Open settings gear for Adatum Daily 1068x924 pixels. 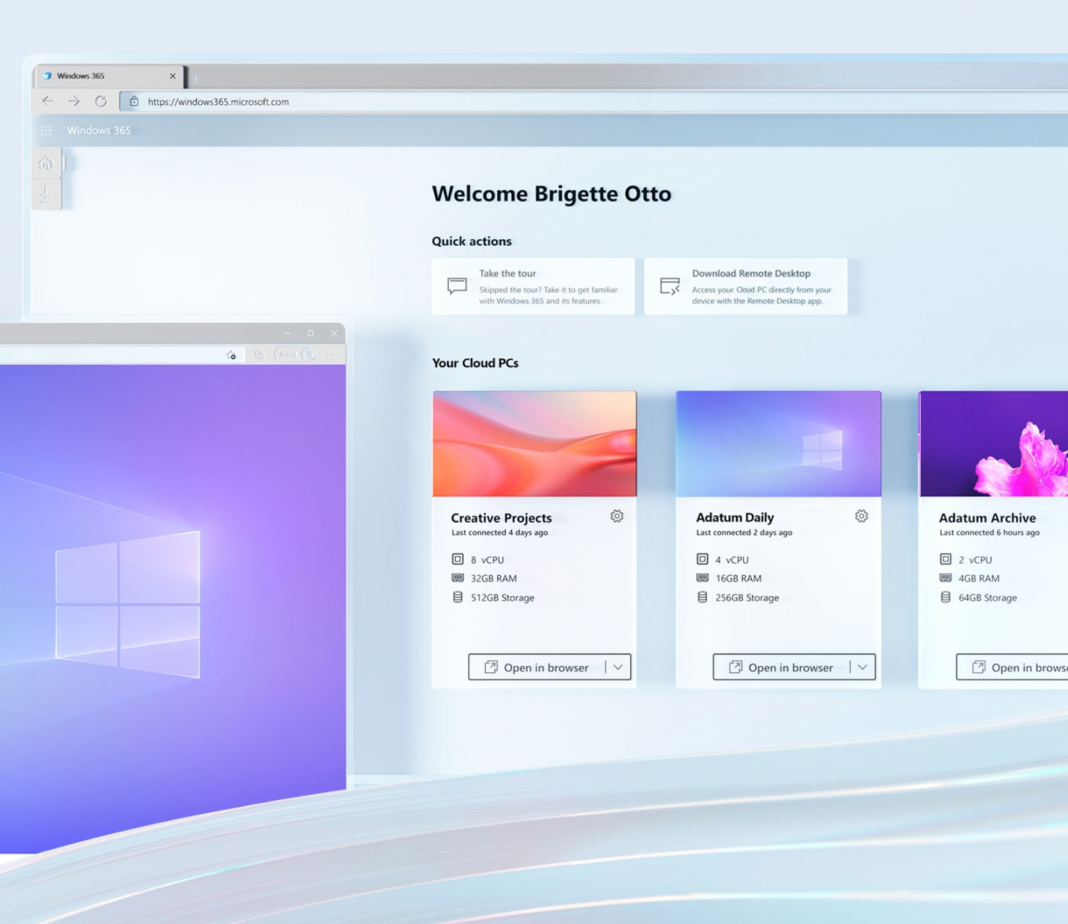click(862, 516)
